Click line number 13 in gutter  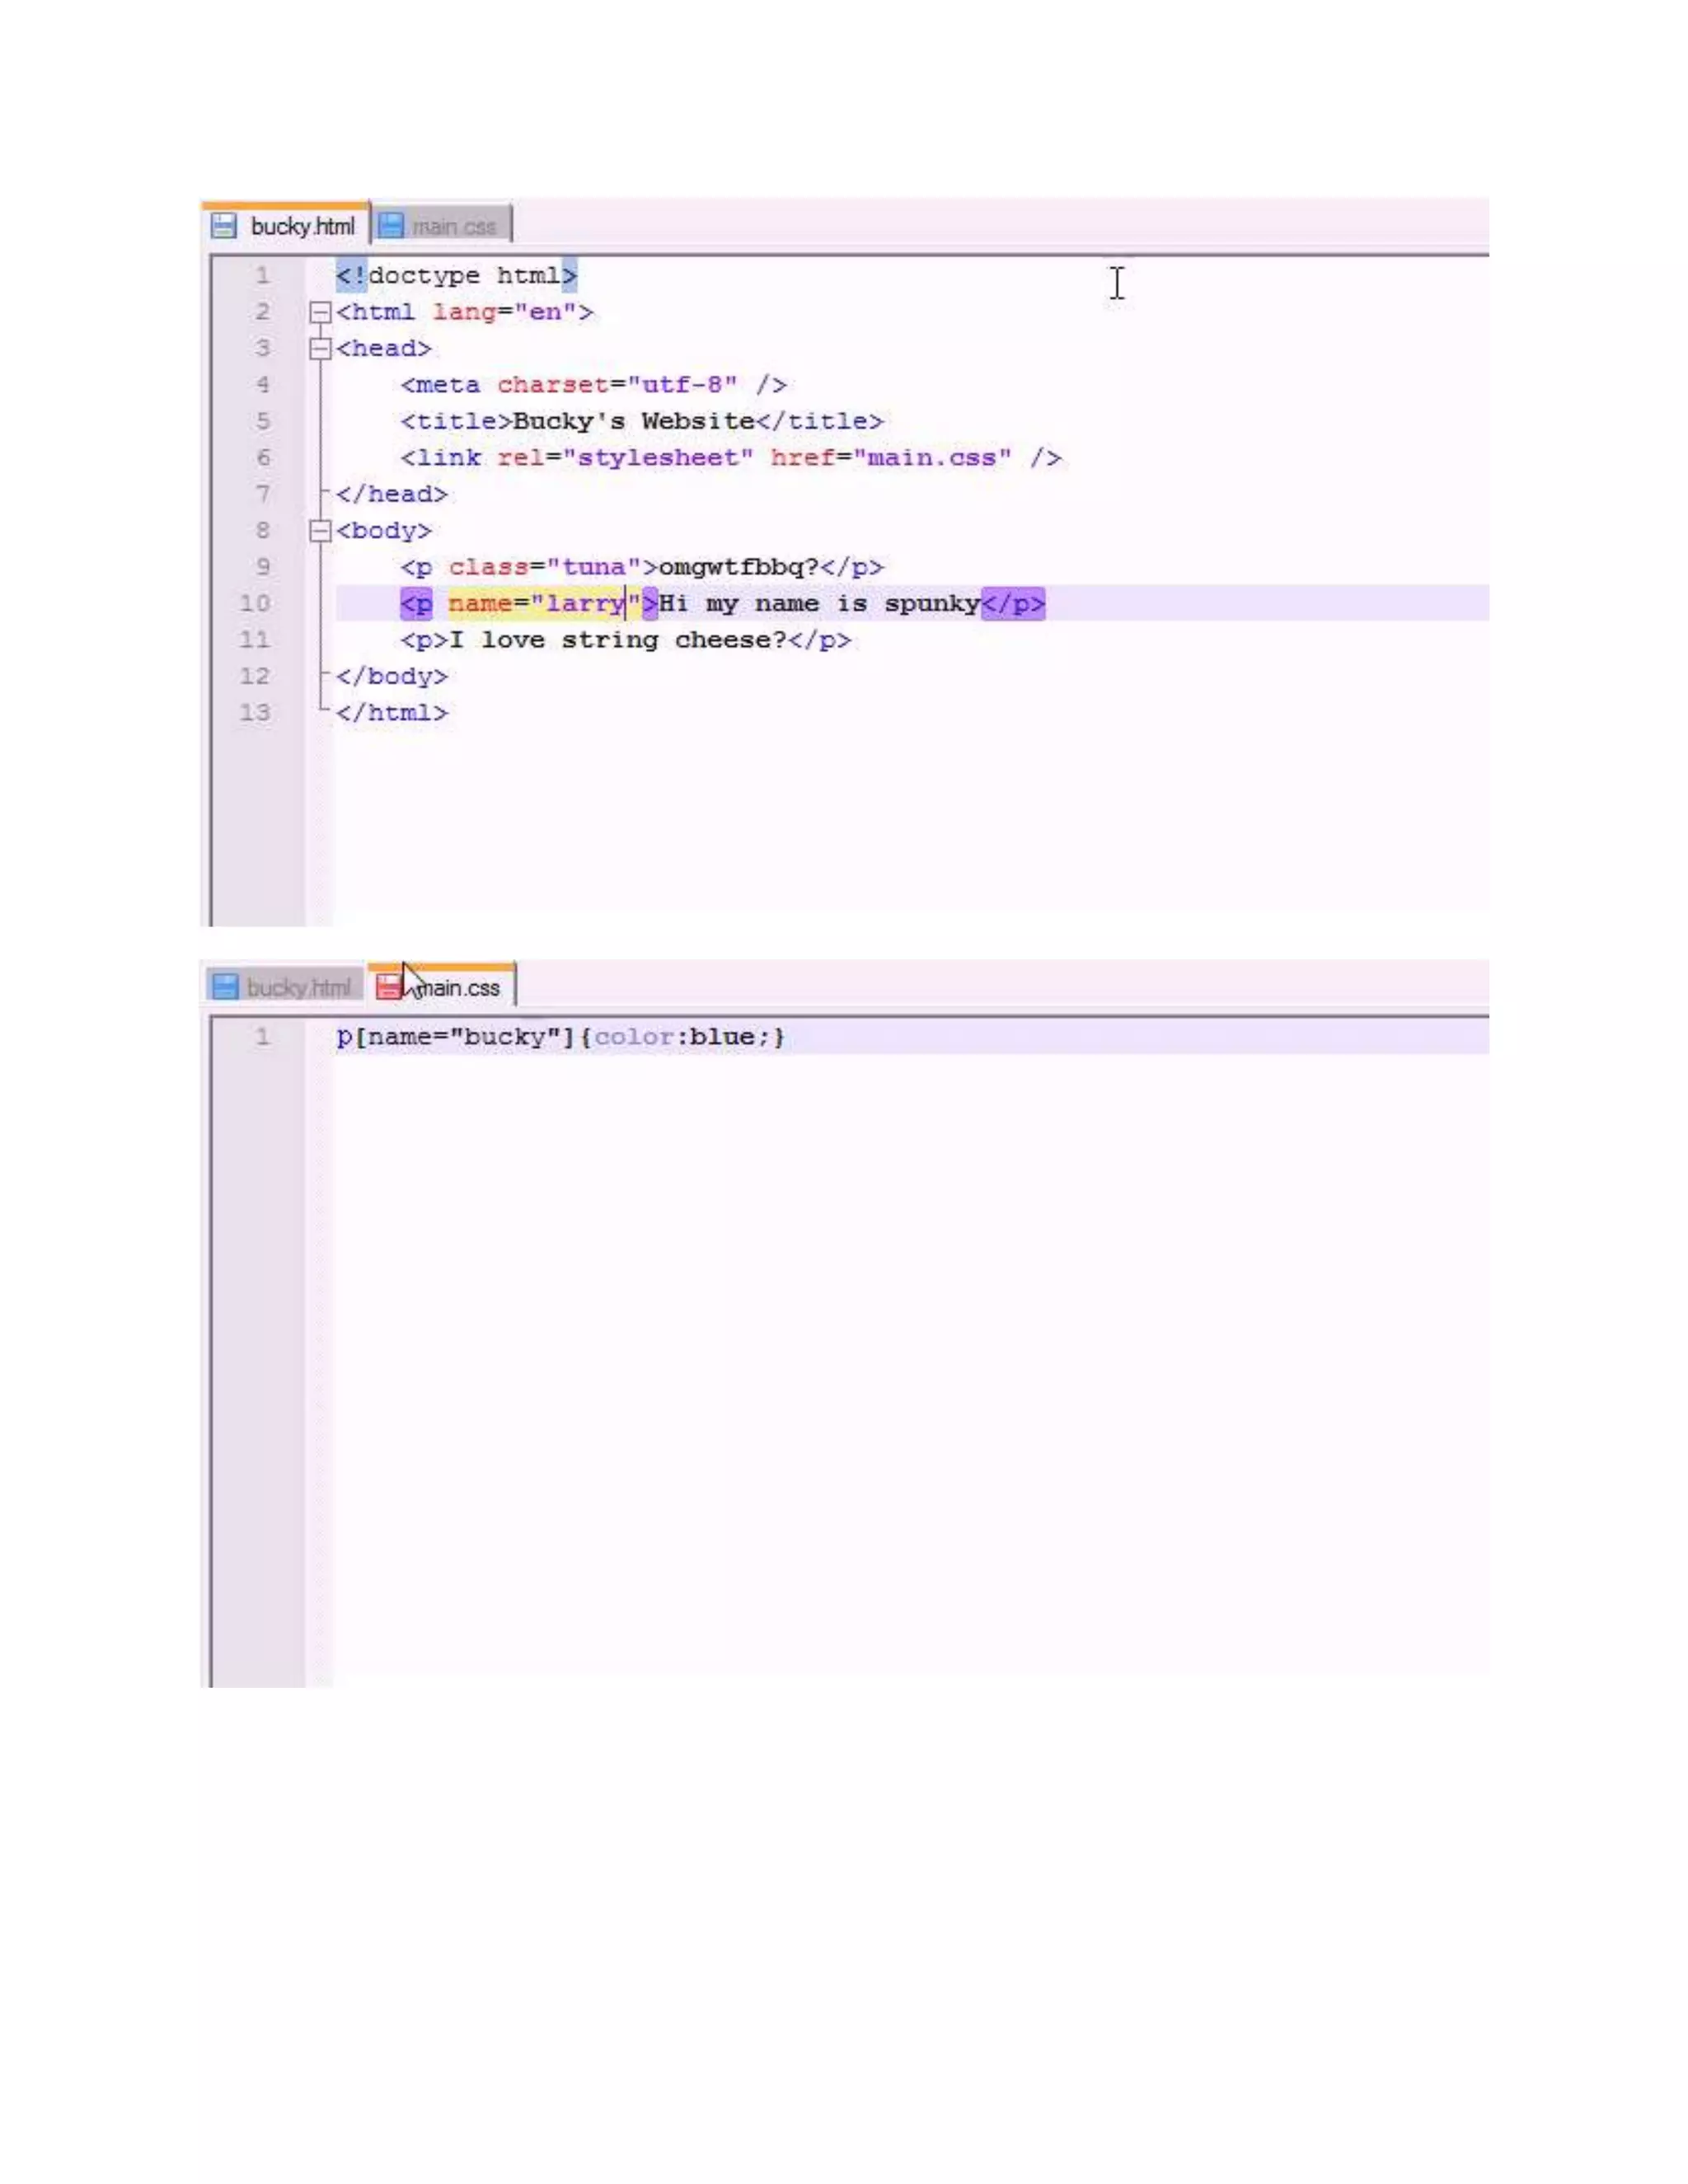coord(255,713)
